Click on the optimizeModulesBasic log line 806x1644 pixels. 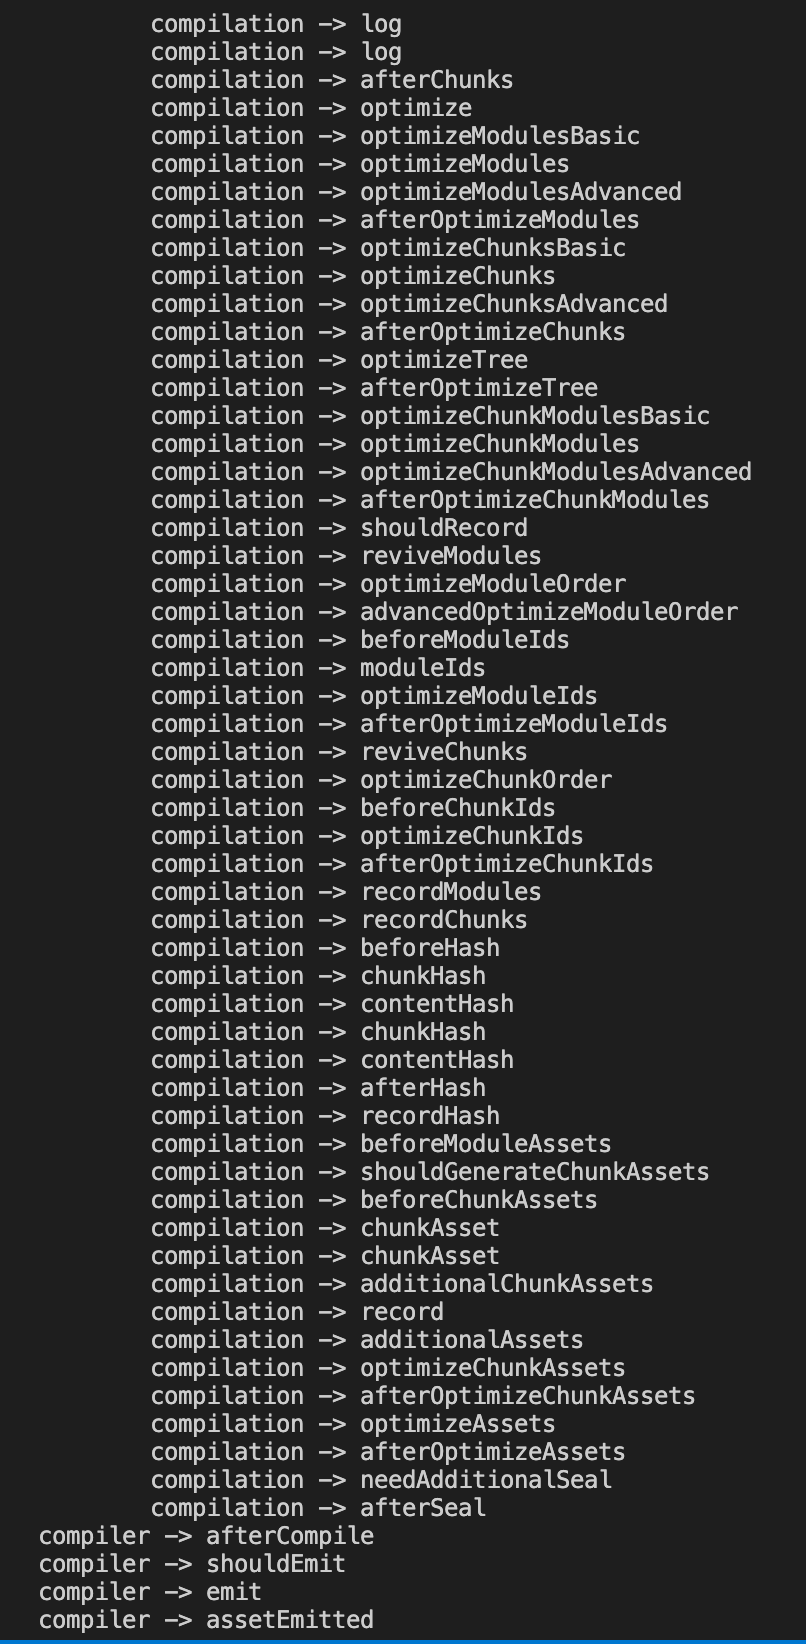coord(499,136)
